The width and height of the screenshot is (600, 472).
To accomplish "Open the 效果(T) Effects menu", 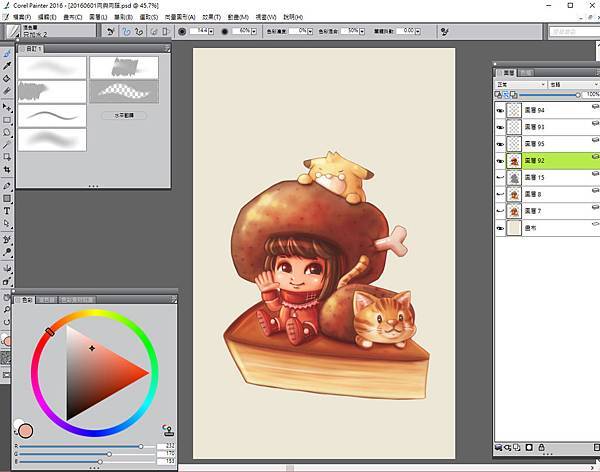I will 211,17.
